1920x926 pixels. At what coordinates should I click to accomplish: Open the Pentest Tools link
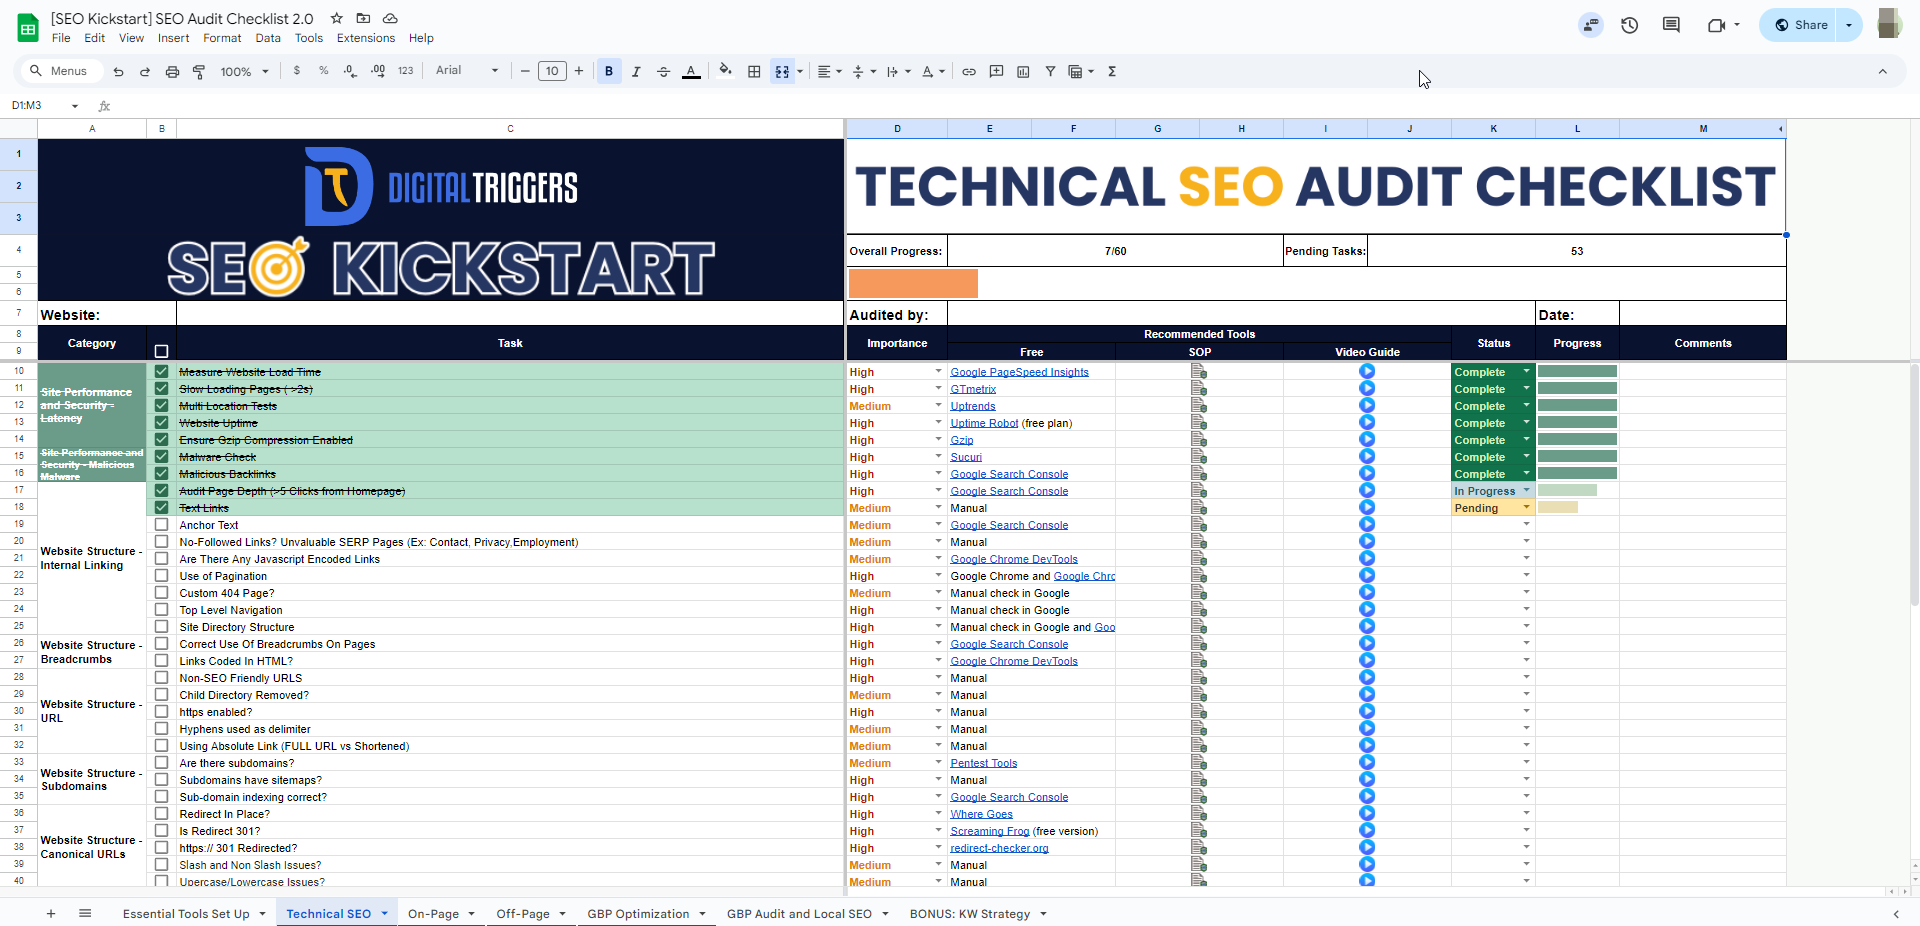pos(983,763)
